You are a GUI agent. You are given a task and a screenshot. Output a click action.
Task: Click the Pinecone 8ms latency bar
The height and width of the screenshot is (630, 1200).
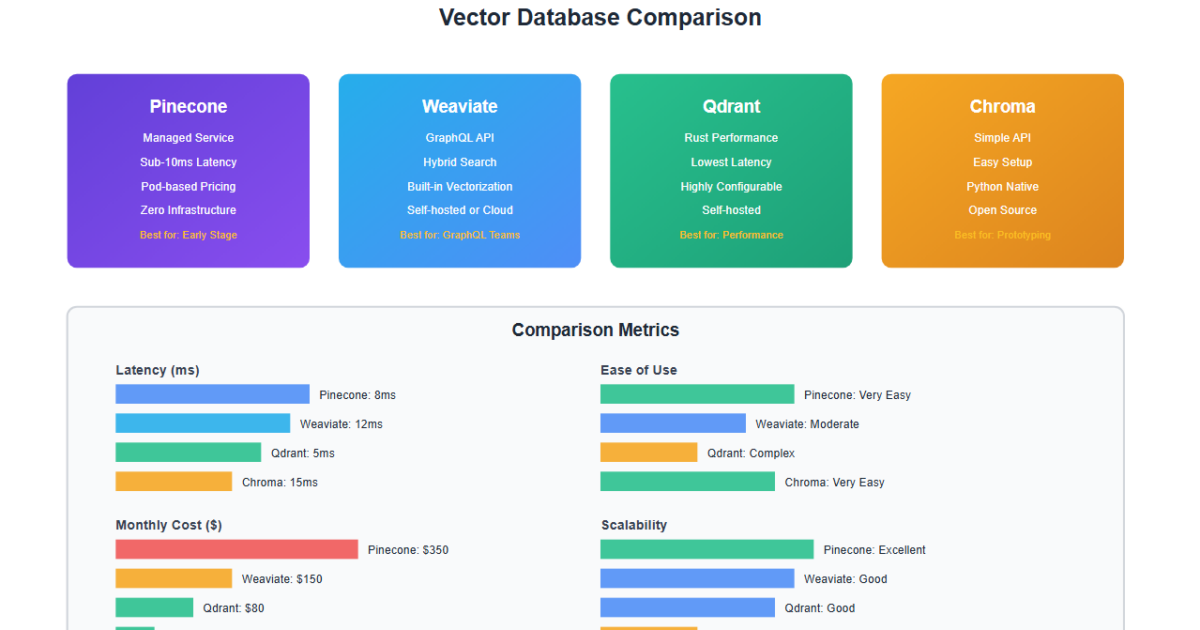tap(212, 394)
